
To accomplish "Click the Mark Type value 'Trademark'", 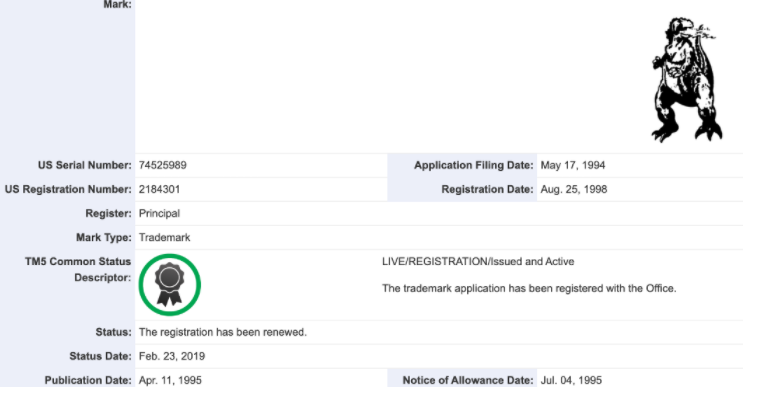I will [x=165, y=238].
